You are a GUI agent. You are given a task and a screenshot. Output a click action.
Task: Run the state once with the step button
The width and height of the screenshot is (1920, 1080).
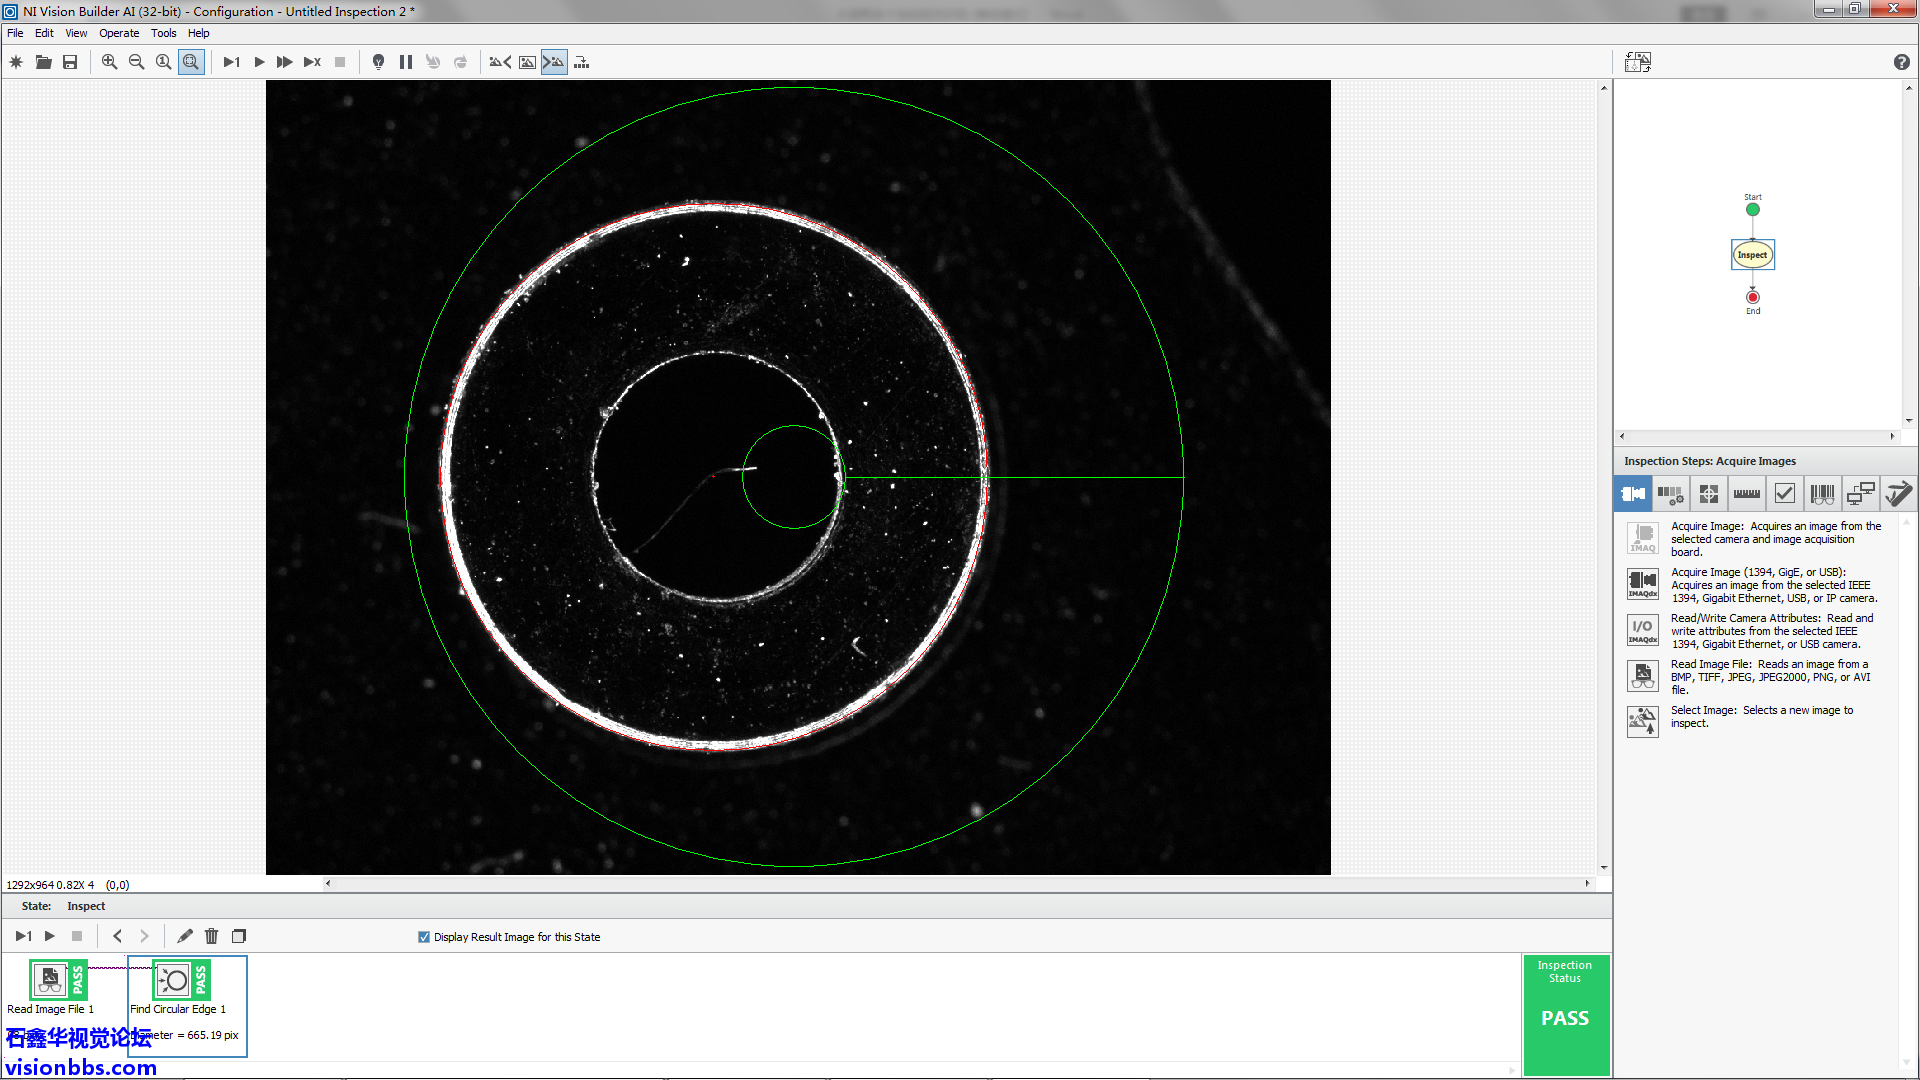click(23, 936)
